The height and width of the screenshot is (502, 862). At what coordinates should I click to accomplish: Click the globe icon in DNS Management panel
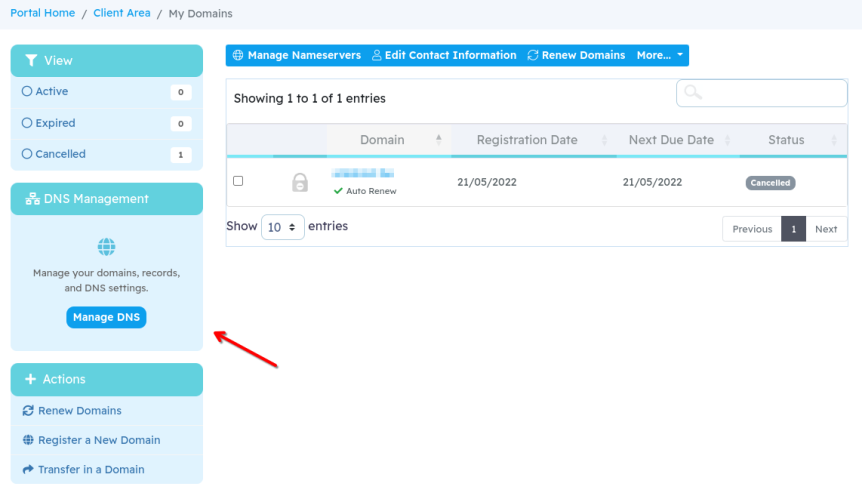[107, 246]
